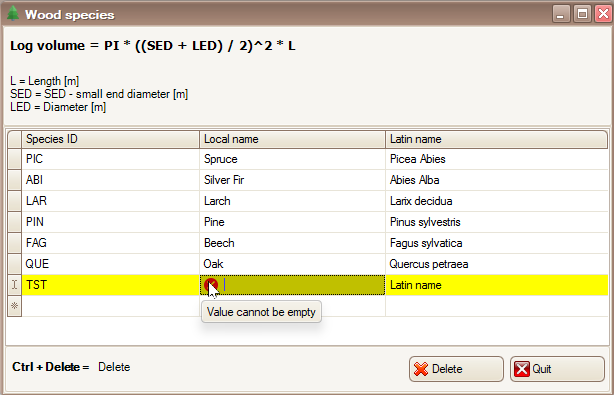The image size is (614, 395).
Task: Click the Larch local name cell
Action: pyautogui.click(x=293, y=201)
